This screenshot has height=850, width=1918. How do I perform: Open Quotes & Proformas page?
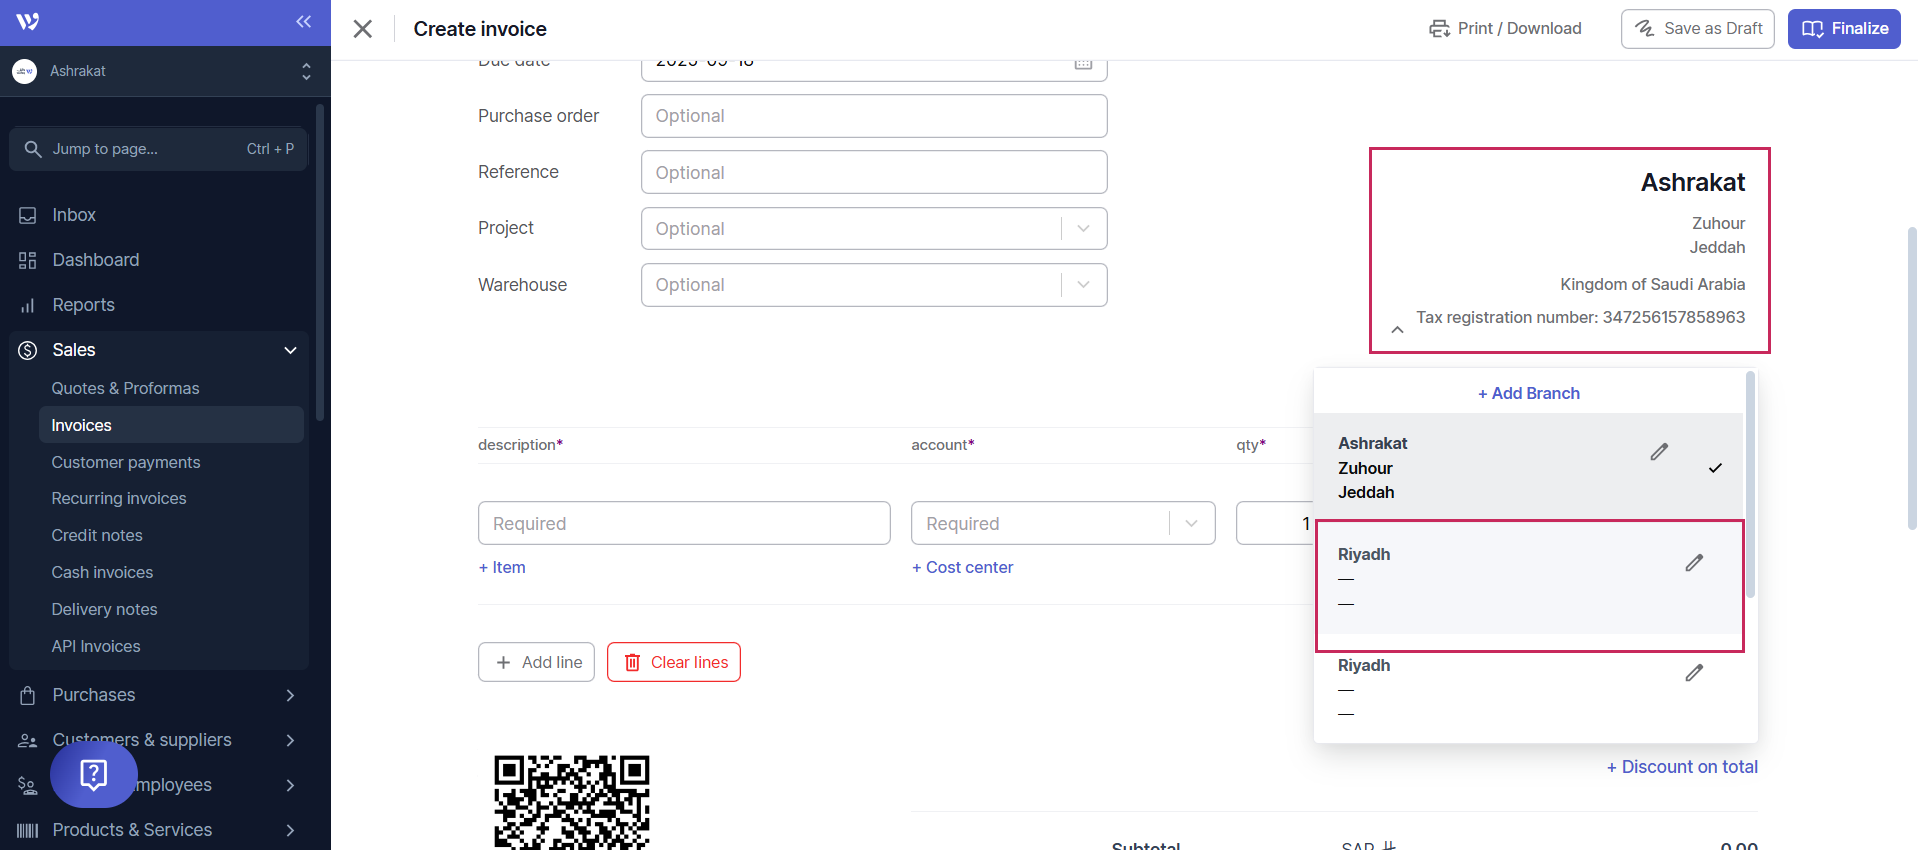(x=125, y=388)
